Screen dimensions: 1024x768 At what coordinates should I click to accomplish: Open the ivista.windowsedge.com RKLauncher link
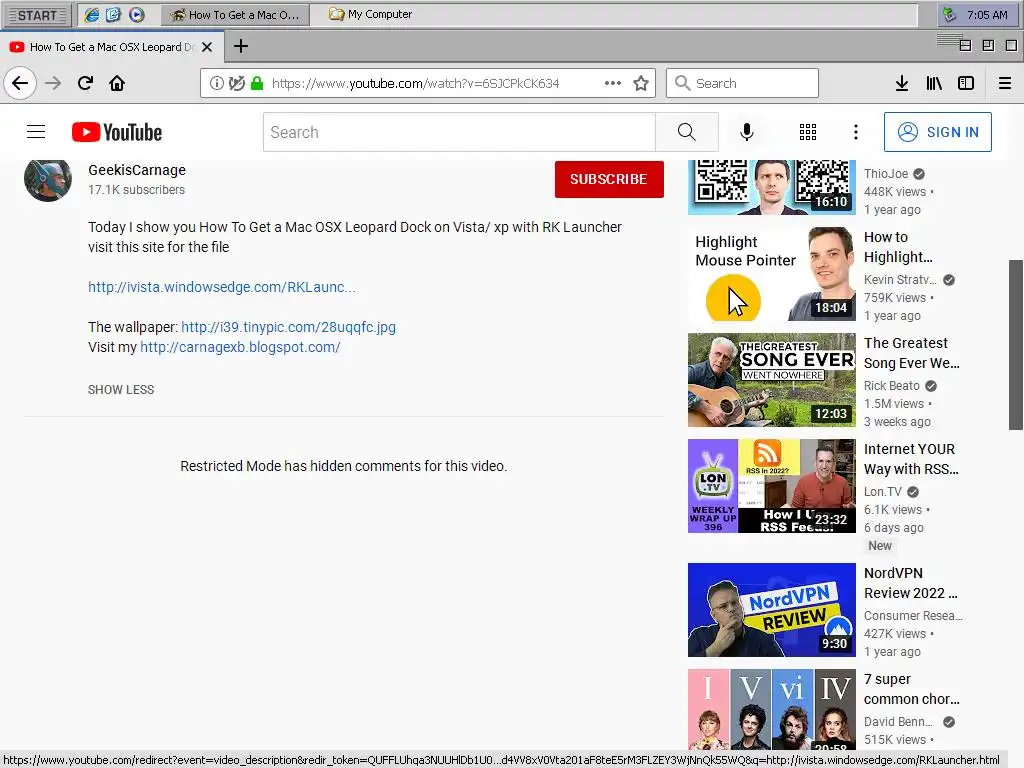click(221, 287)
